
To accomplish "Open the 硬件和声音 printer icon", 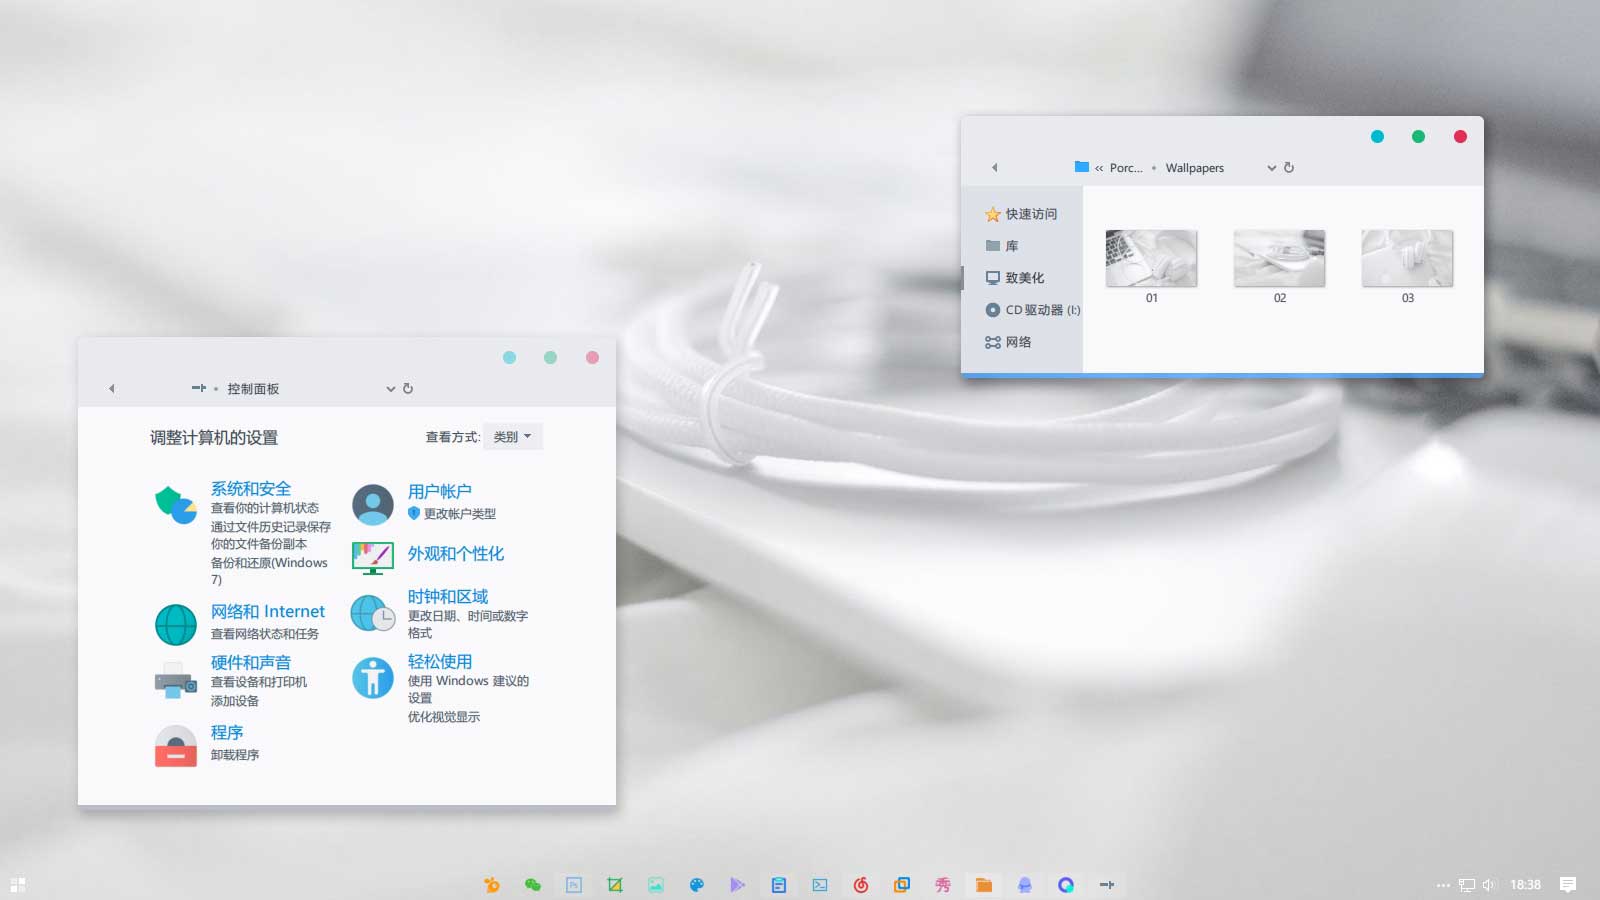I will 175,681.
